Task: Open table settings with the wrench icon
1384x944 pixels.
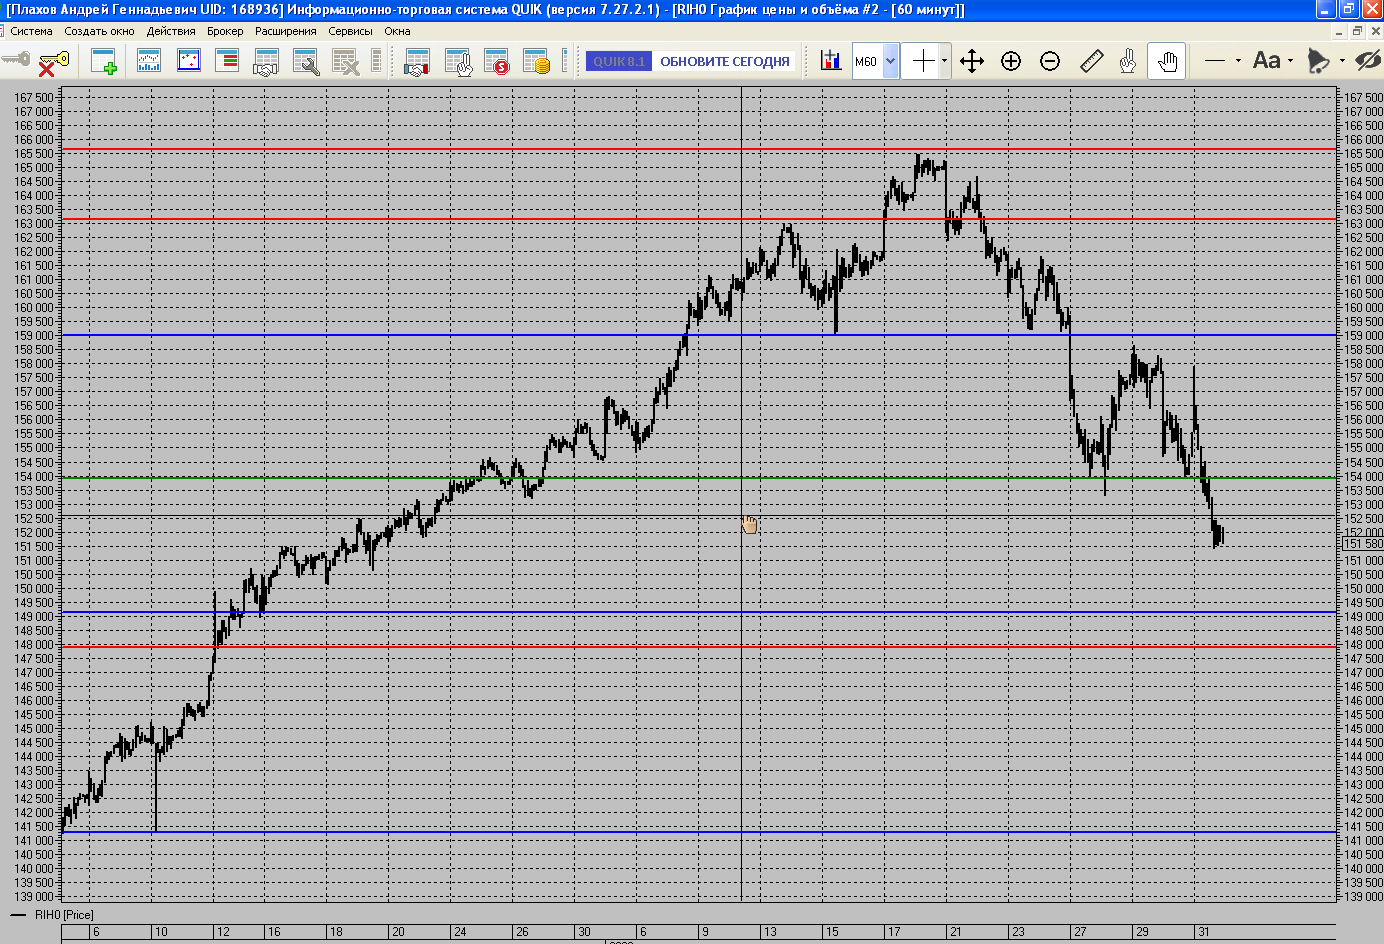Action: [306, 62]
